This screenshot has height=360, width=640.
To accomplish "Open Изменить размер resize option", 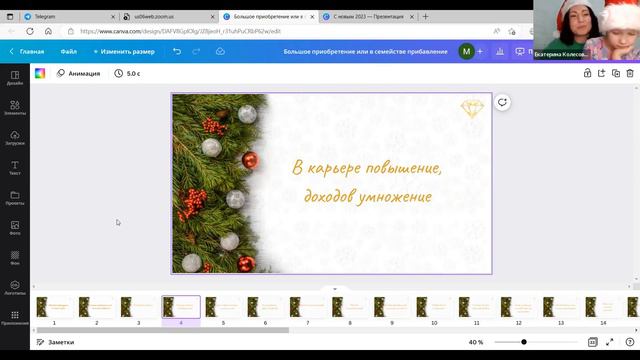I will click(124, 51).
